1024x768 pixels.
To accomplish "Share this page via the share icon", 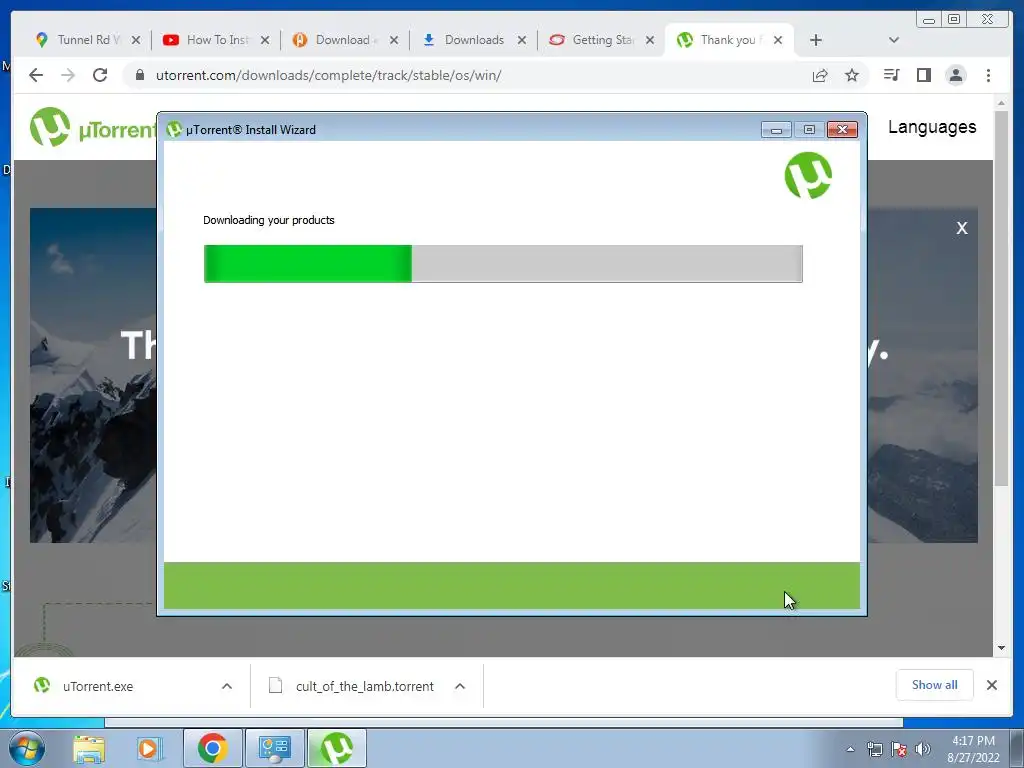I will tap(820, 75).
